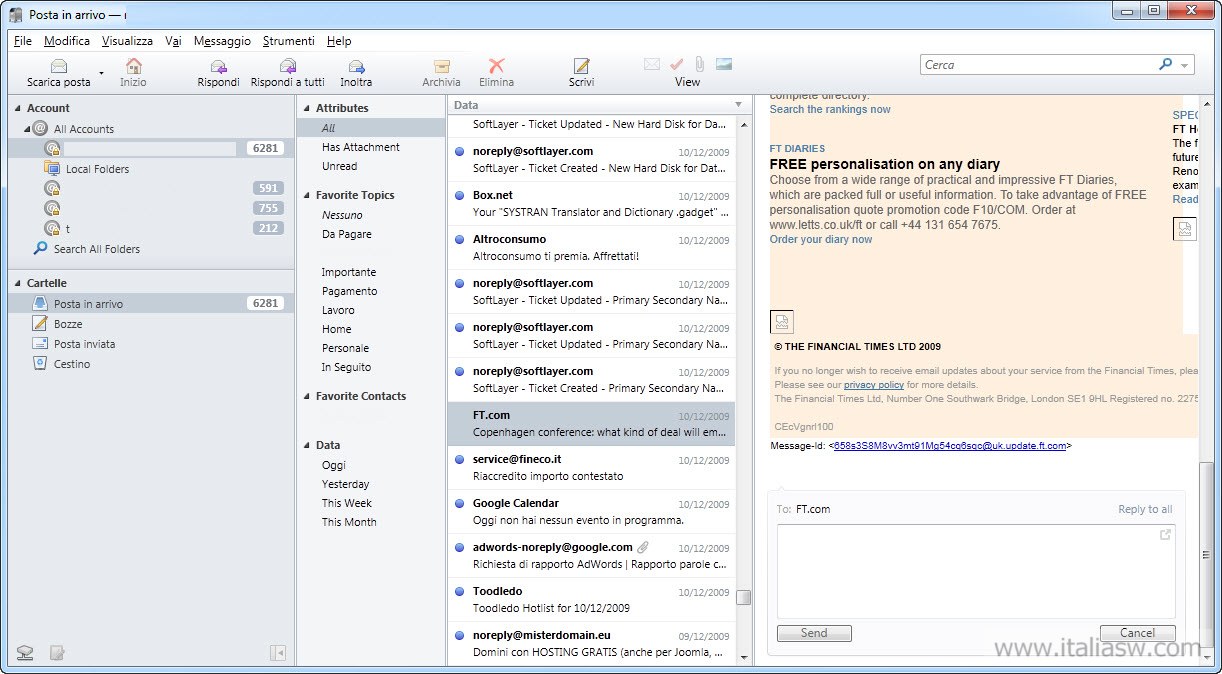
Task: Collapse the Favorite Topics section
Action: coord(306,195)
